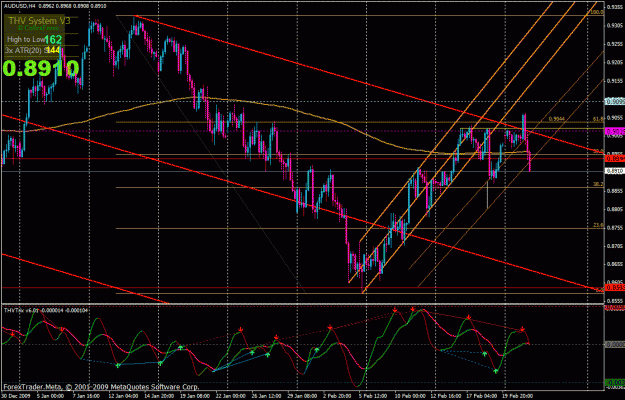Click the 0.8805 price axis label
The width and height of the screenshot is (625, 400).
click(x=615, y=209)
